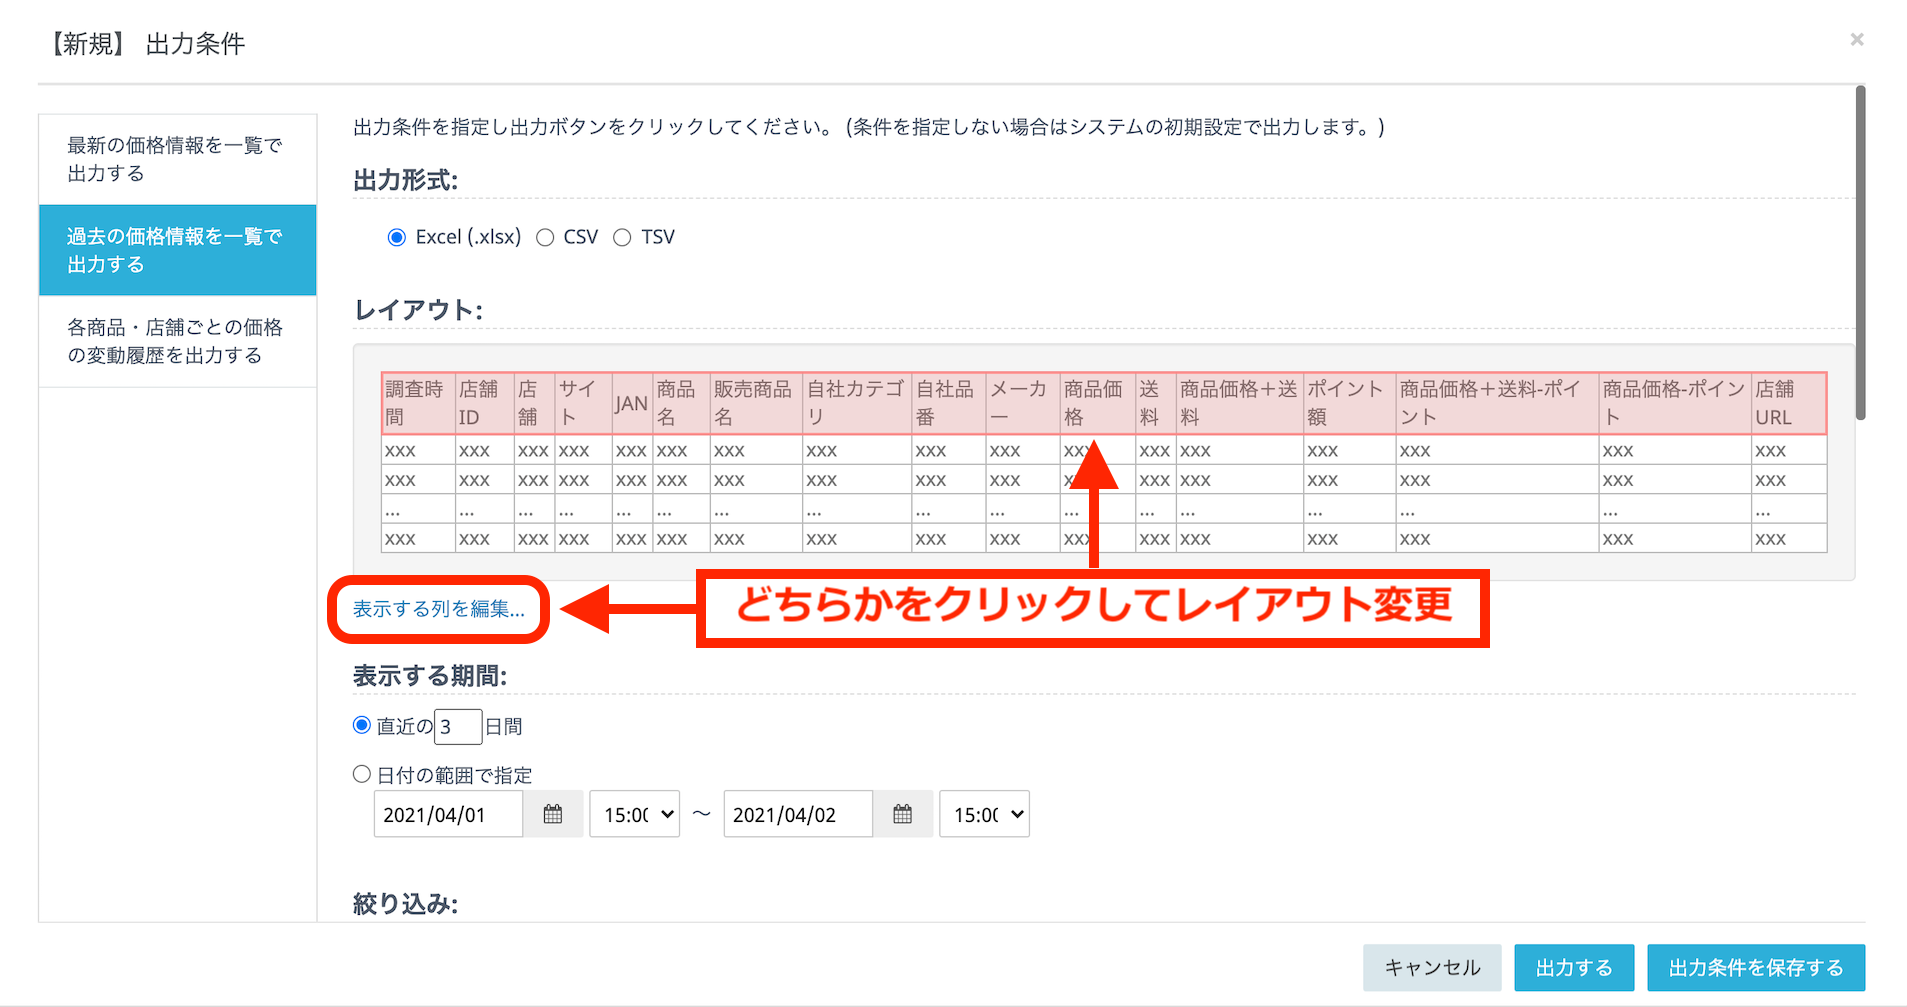
Task: Click the 表示する列を編集... link
Action: point(438,609)
